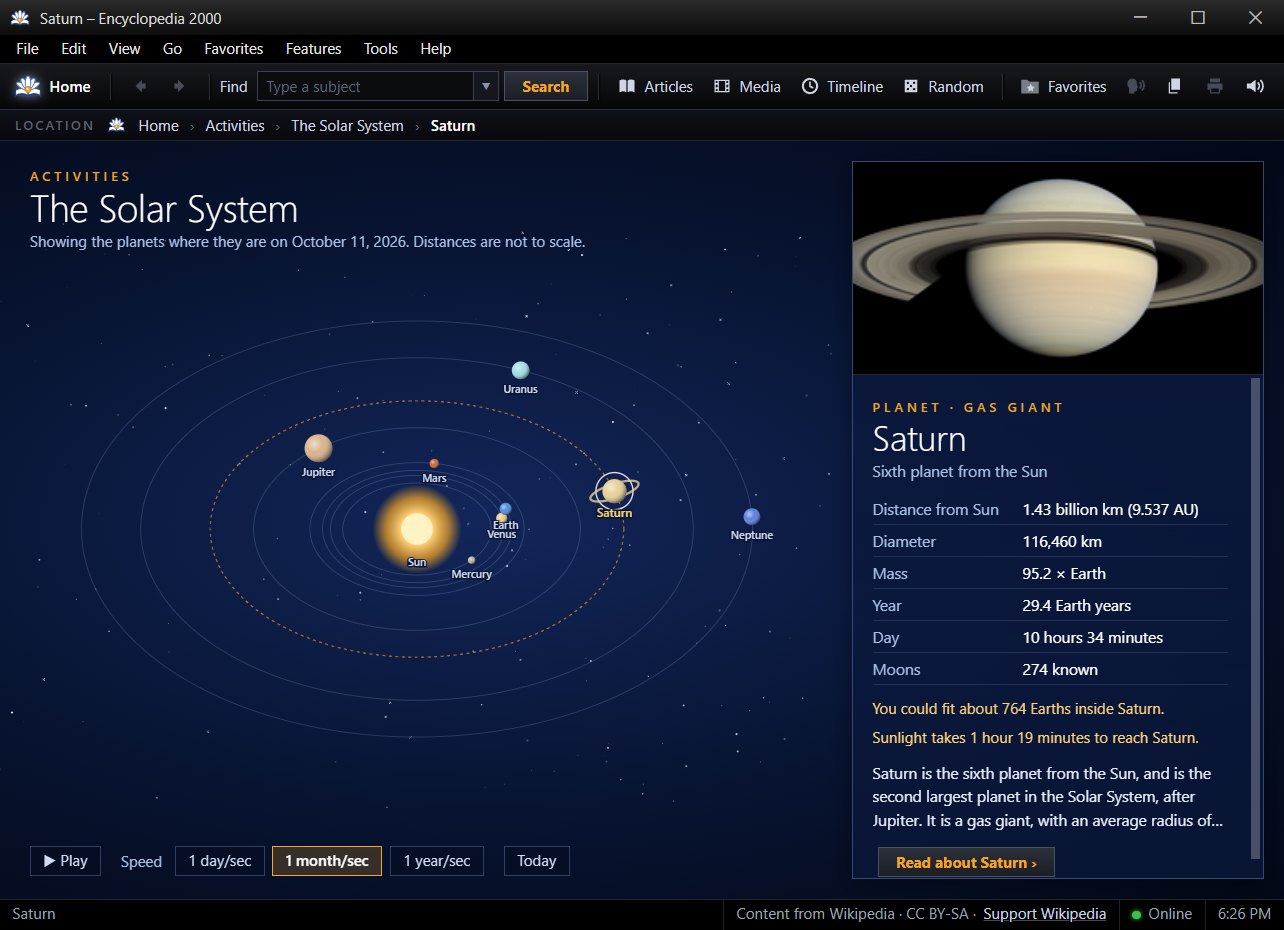The image size is (1284, 930).
Task: Click the app lotus icon in title bar
Action: (x=20, y=18)
